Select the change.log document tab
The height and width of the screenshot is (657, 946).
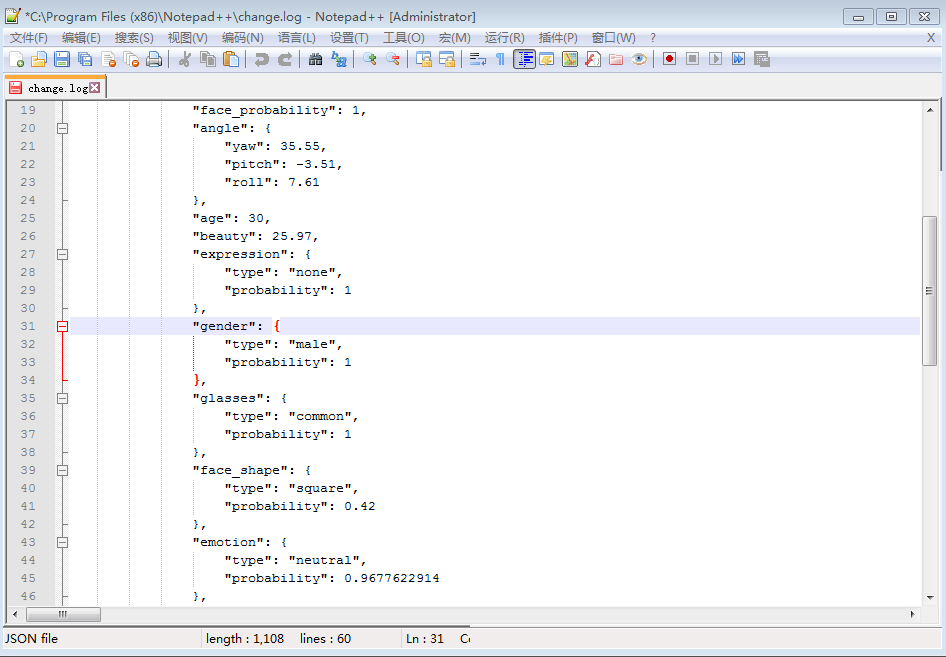(x=55, y=88)
